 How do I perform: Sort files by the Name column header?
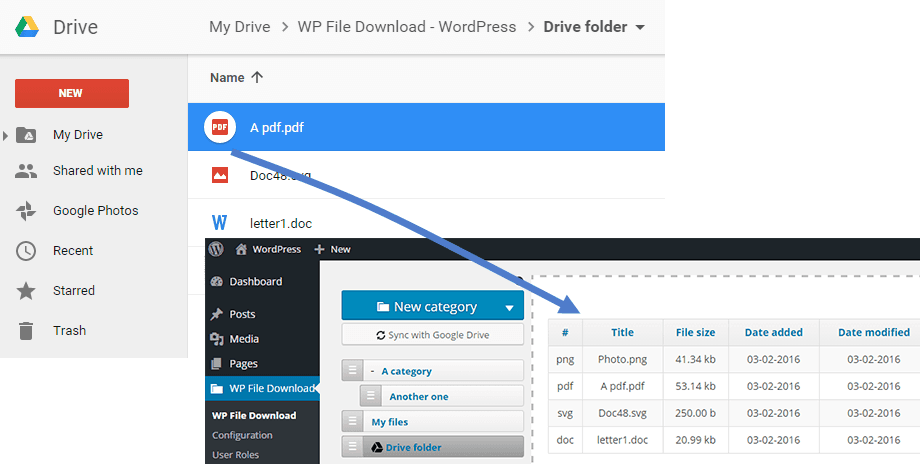tap(227, 77)
